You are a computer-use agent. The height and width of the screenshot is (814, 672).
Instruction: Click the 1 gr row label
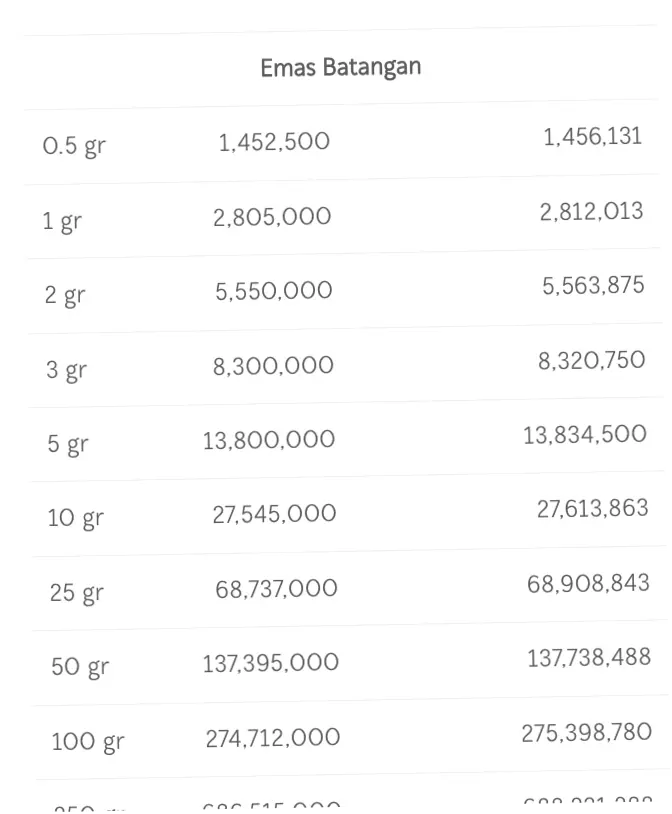62,221
